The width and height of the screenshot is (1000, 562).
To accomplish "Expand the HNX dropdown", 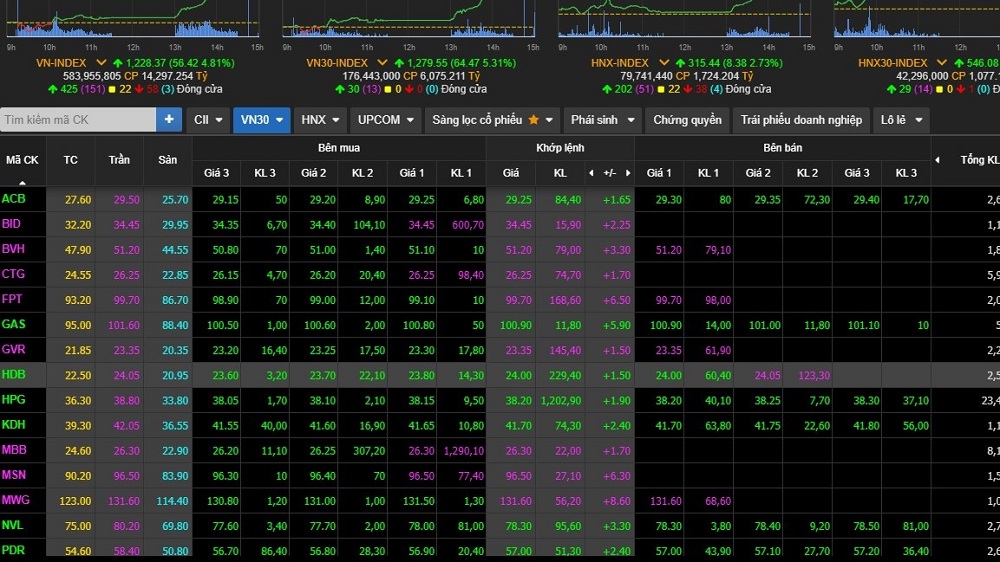I will [x=320, y=119].
